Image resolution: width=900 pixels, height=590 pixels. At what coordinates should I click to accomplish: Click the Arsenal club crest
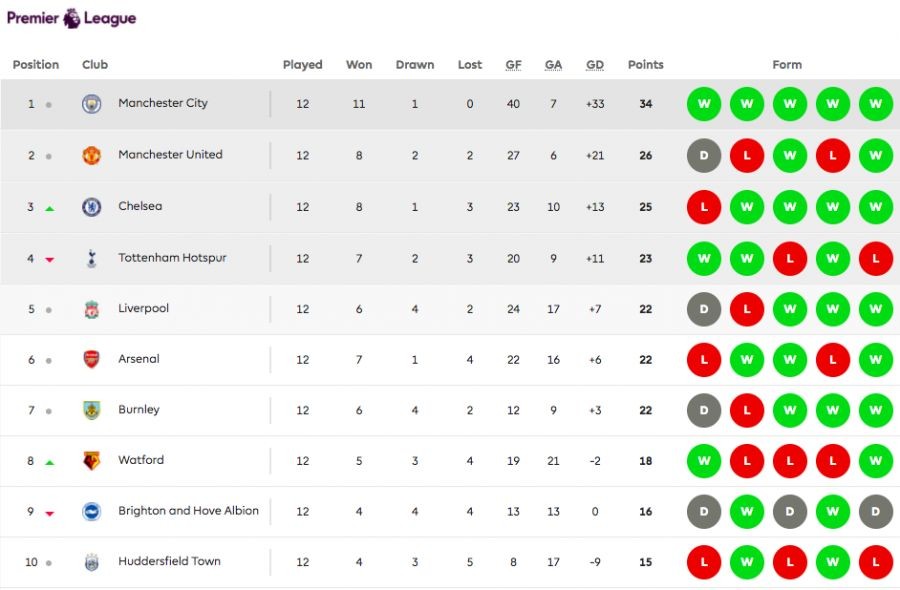pyautogui.click(x=92, y=360)
